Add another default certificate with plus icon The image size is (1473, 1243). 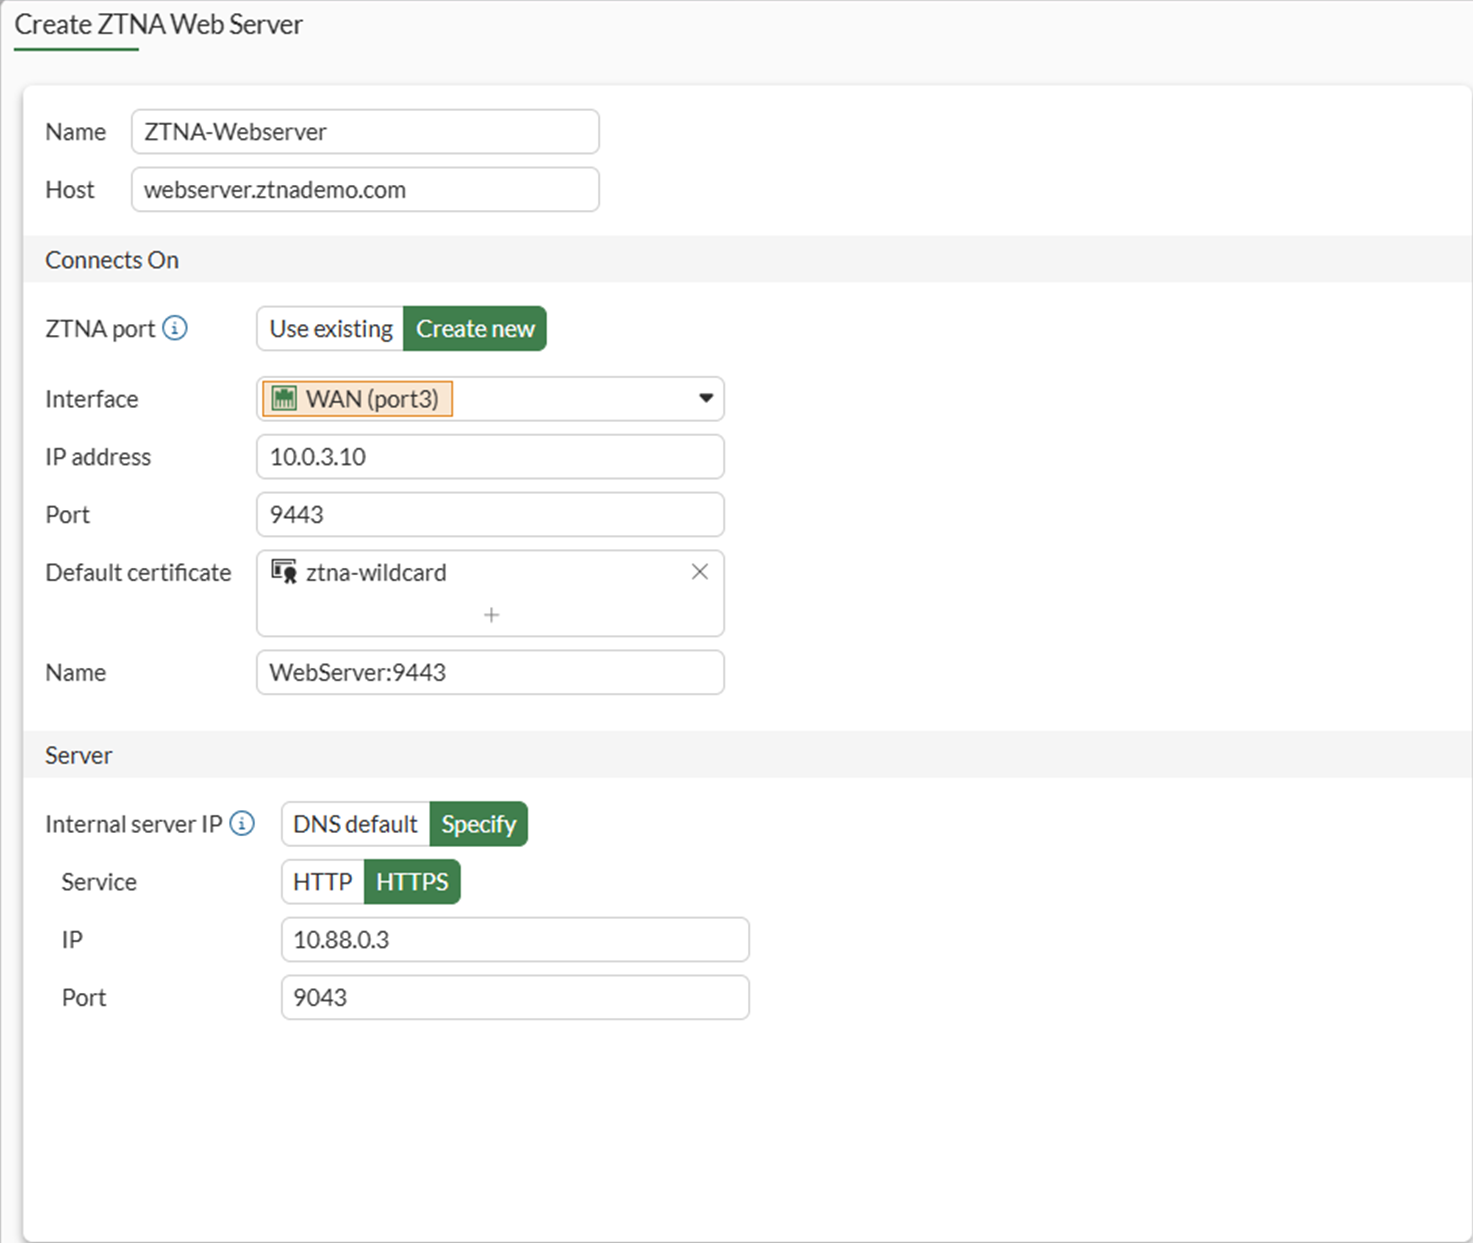tap(491, 615)
